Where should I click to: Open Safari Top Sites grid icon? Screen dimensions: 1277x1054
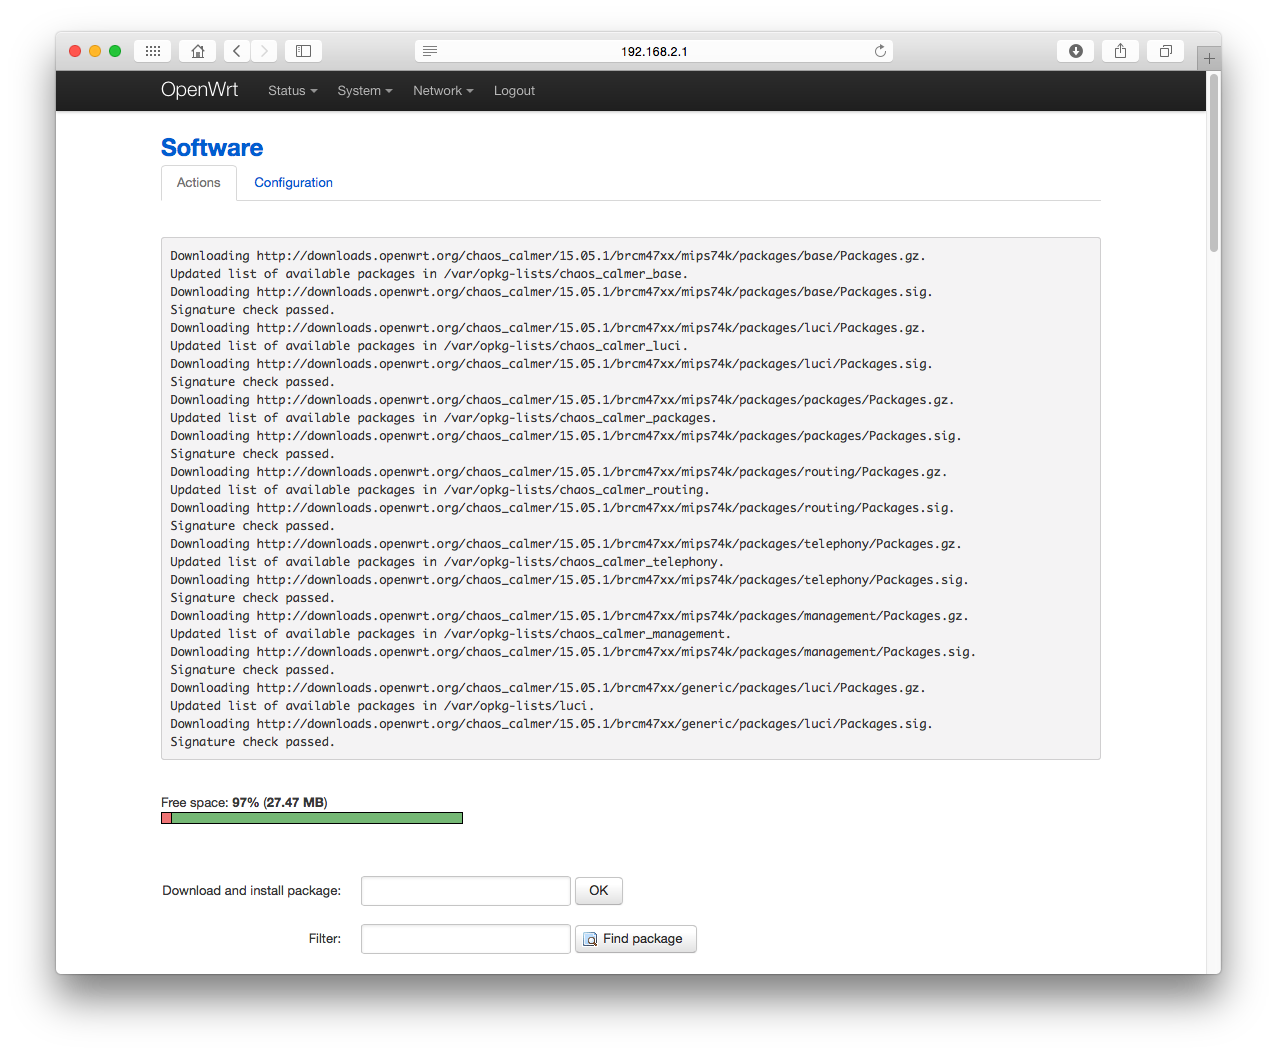coord(152,51)
